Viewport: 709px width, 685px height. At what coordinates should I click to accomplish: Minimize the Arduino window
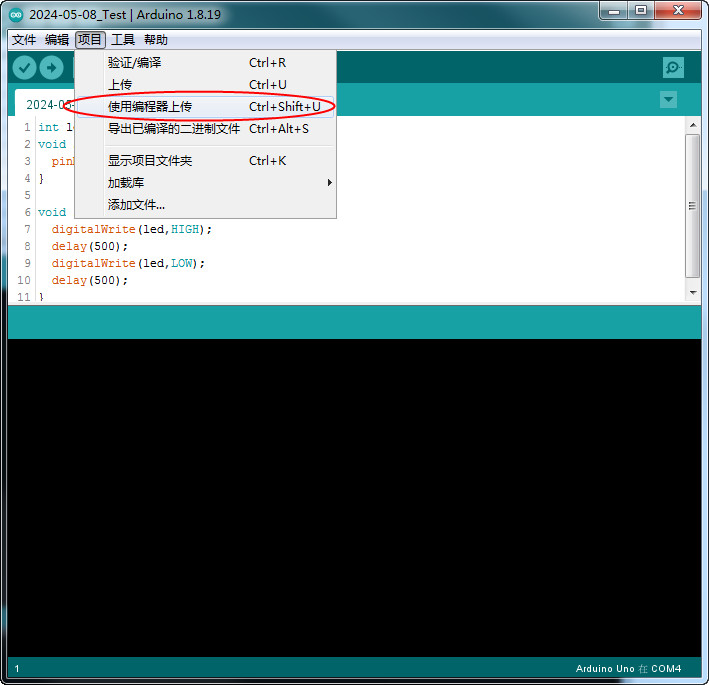(x=614, y=11)
